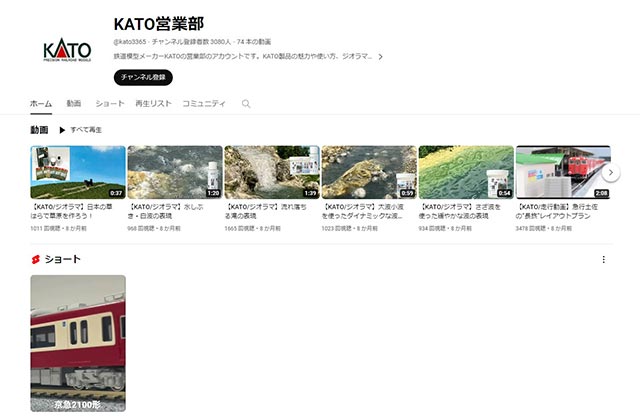Open the 1:20 water splash video thumbnail
This screenshot has height=416, width=640.
pos(175,172)
